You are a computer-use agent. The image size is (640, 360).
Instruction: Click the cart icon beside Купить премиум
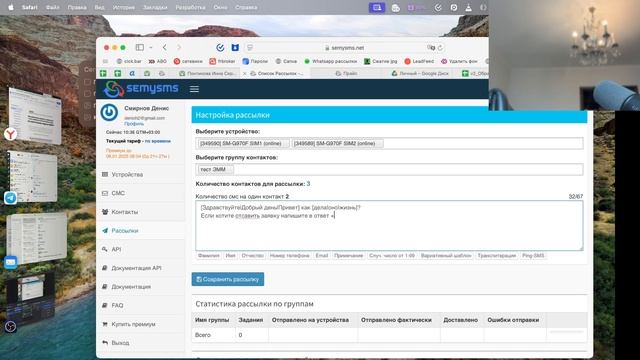coord(105,324)
